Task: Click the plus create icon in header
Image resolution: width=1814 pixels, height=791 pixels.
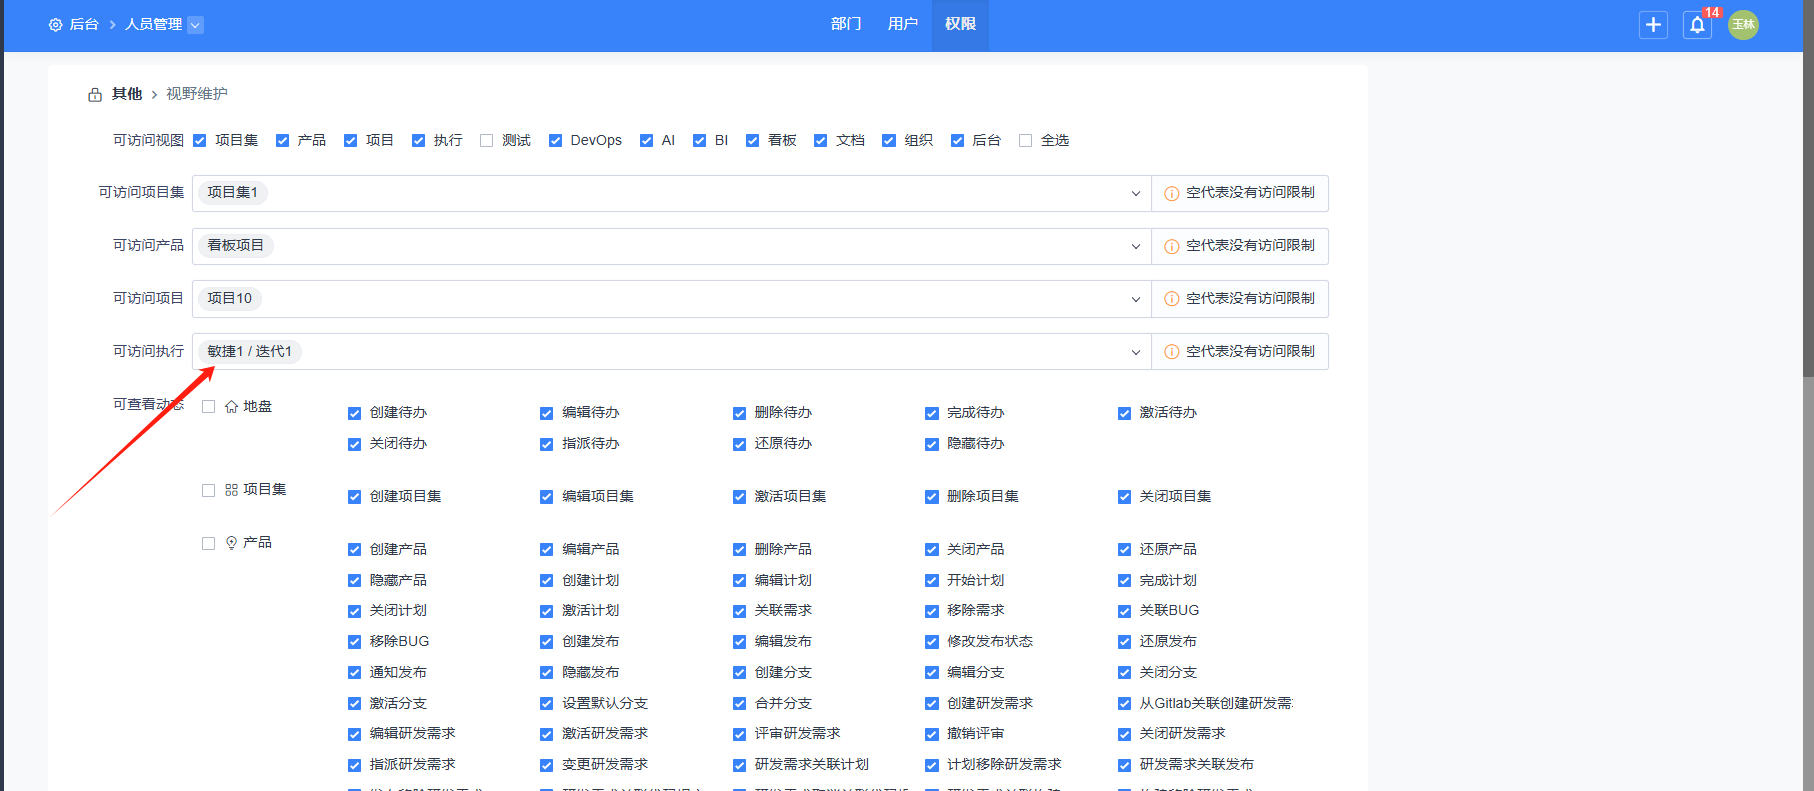Action: pyautogui.click(x=1653, y=25)
